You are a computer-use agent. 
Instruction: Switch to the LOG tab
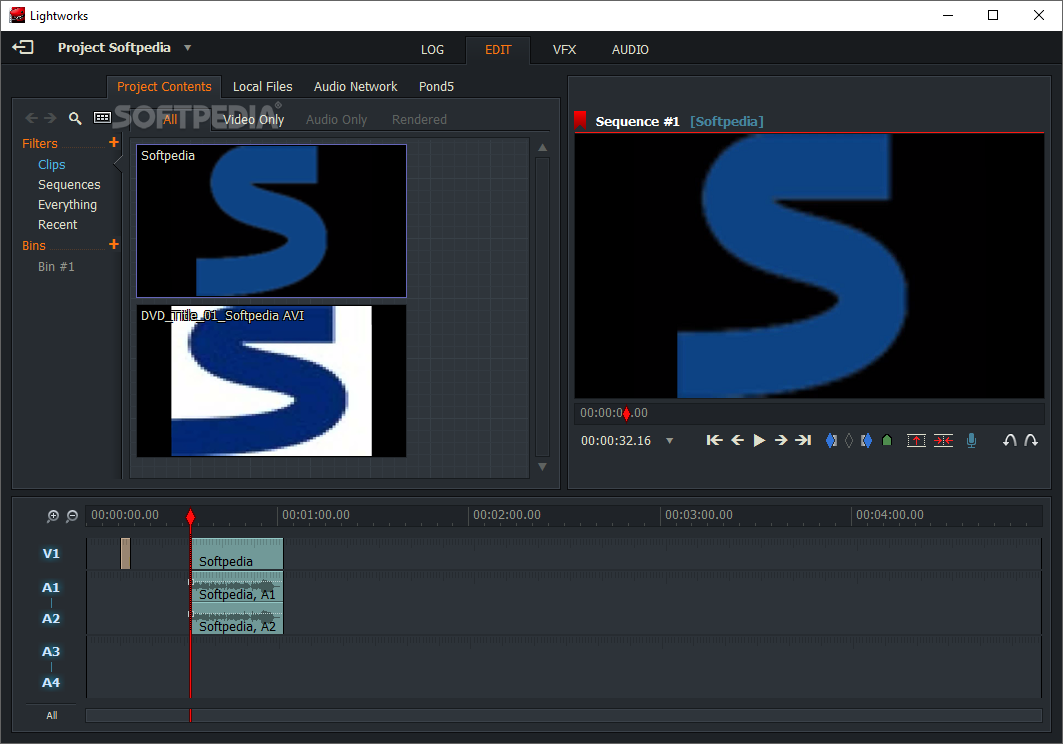pyautogui.click(x=432, y=50)
